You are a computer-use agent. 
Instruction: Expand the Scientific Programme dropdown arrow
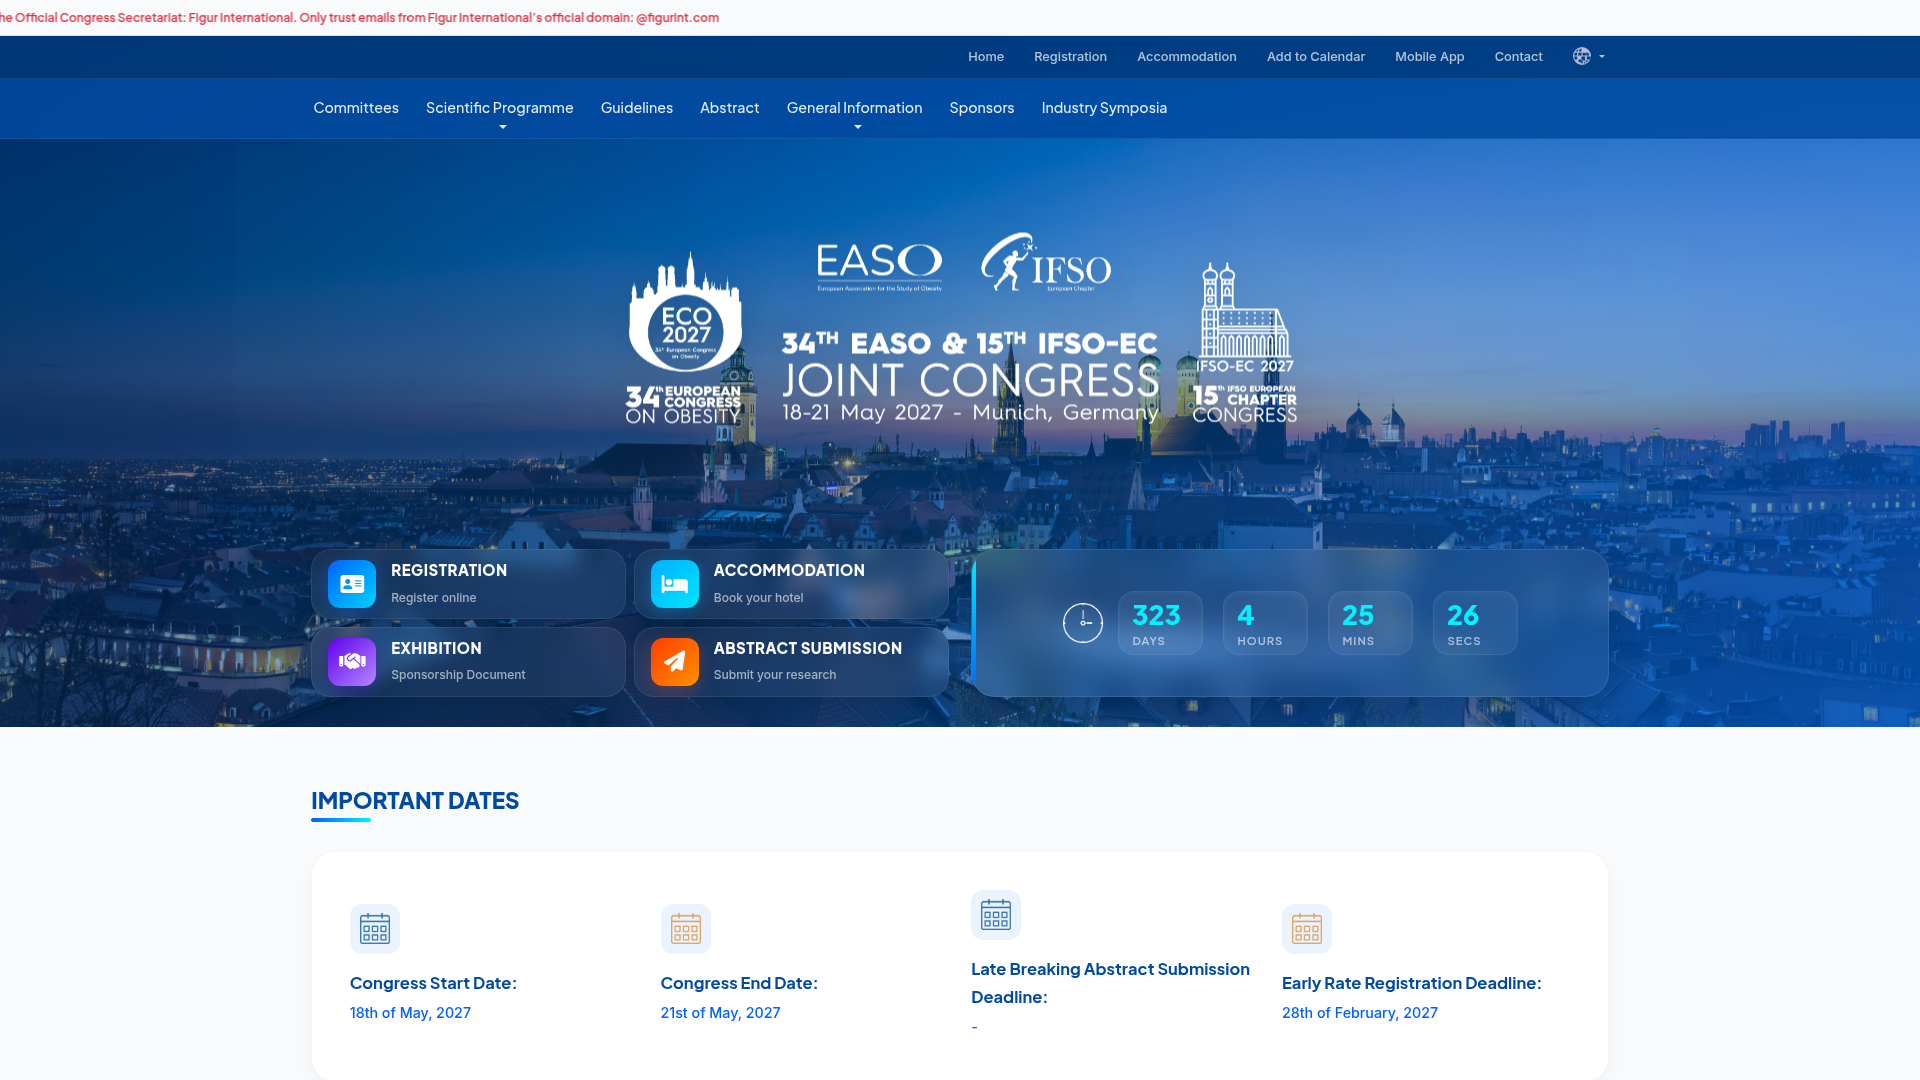pyautogui.click(x=503, y=128)
